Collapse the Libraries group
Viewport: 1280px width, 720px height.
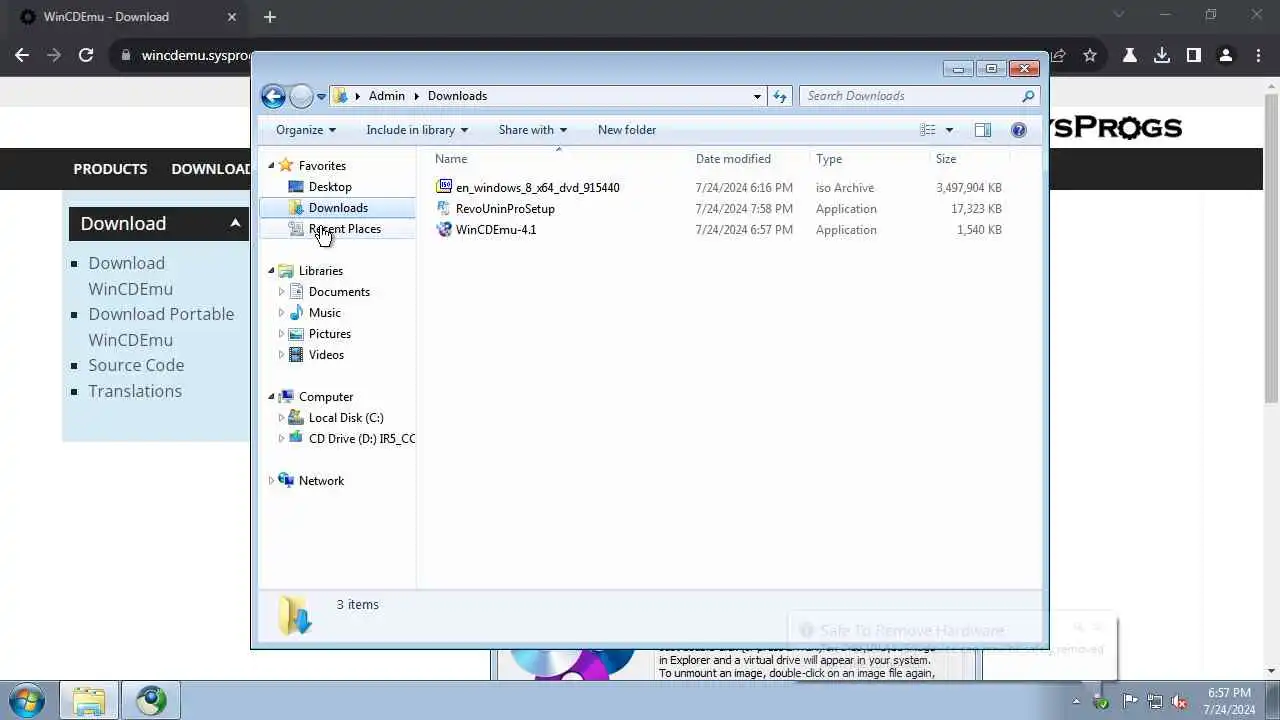click(x=271, y=271)
